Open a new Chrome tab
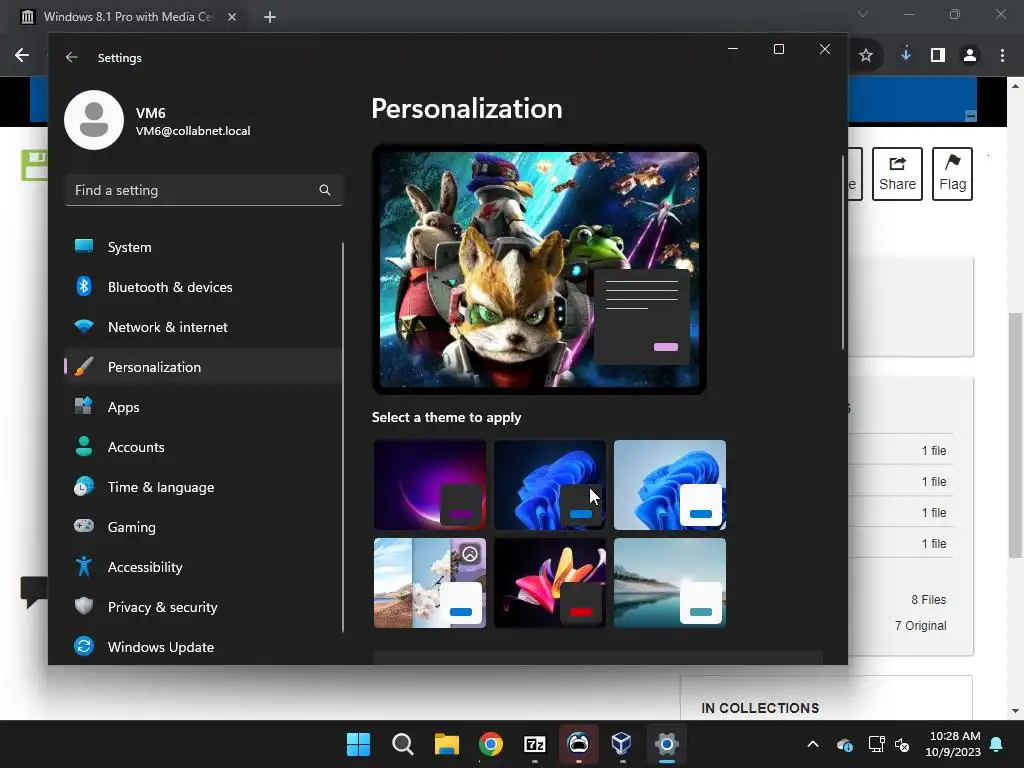This screenshot has height=768, width=1024. pos(270,17)
